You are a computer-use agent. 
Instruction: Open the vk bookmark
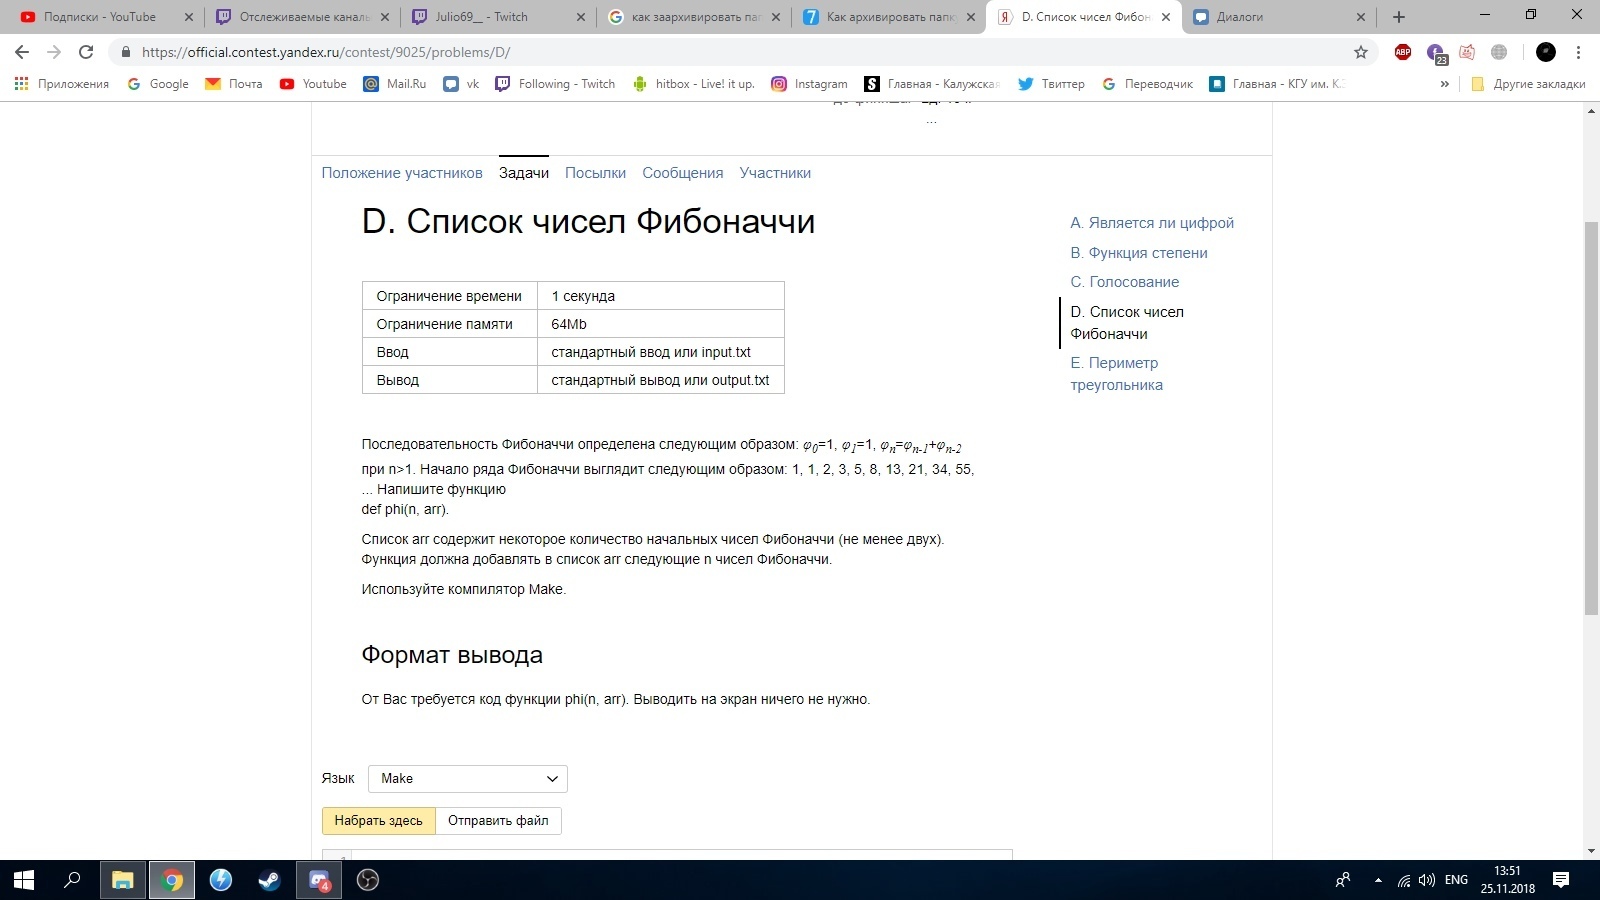[x=461, y=84]
